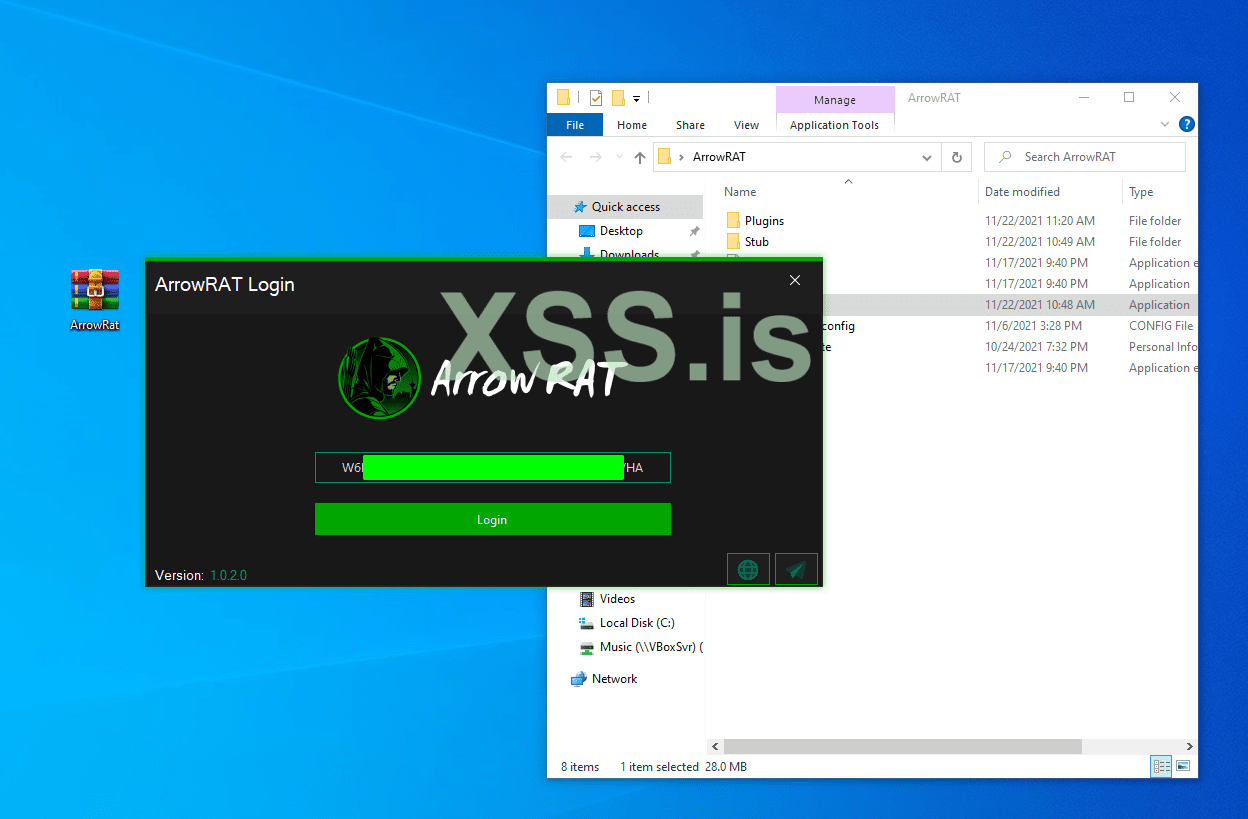Image resolution: width=1248 pixels, height=819 pixels.
Task: Select Local Disk (C:) in navigation pane
Action: 637,623
